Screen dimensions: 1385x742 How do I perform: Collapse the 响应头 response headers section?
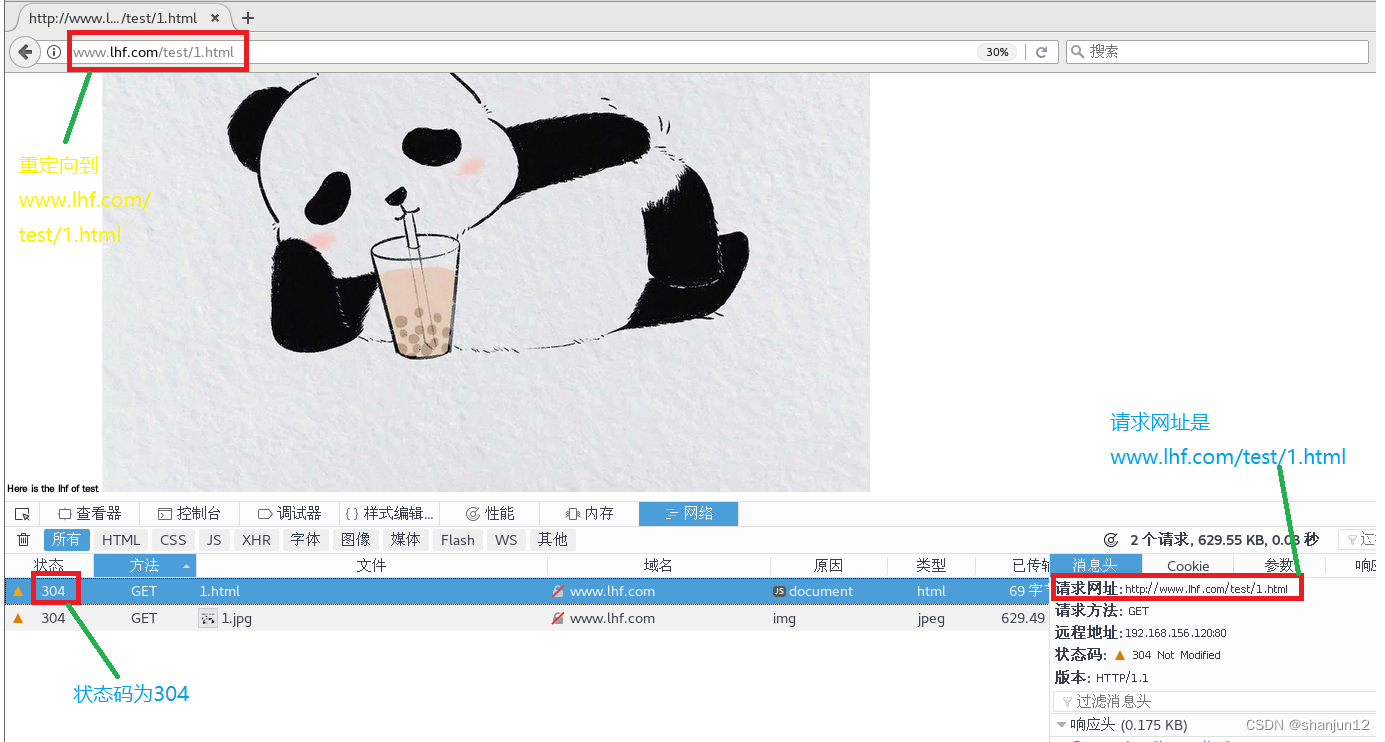click(1062, 725)
